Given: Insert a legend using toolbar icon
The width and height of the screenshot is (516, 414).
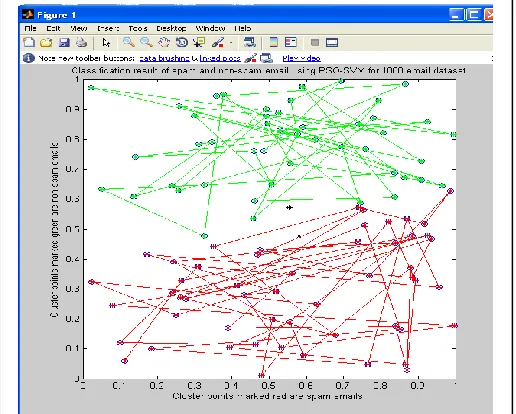Looking at the screenshot, I should 291,42.
